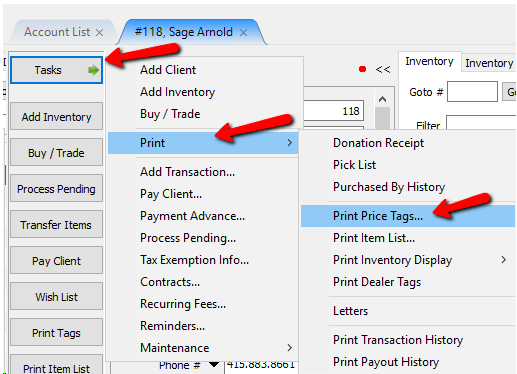This screenshot has height=374, width=517.
Task: Open the Wish List button
Action: click(x=56, y=296)
